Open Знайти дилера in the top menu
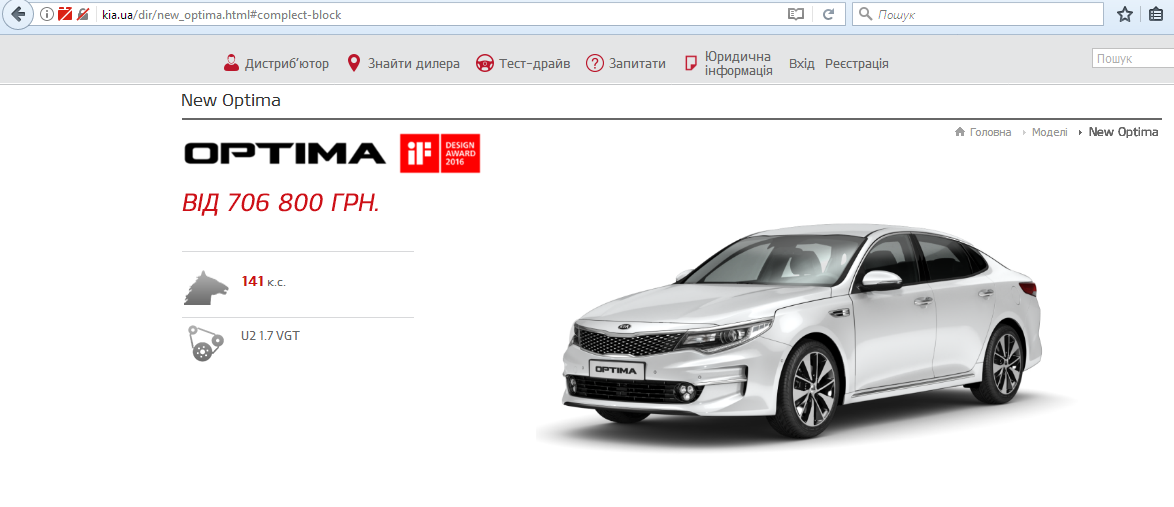Screen dimensions: 1174x507 point(403,63)
